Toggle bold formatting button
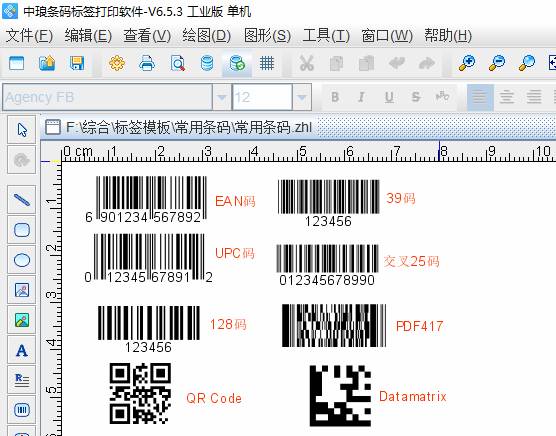Screen dimensions: 556x436 (x=335, y=97)
